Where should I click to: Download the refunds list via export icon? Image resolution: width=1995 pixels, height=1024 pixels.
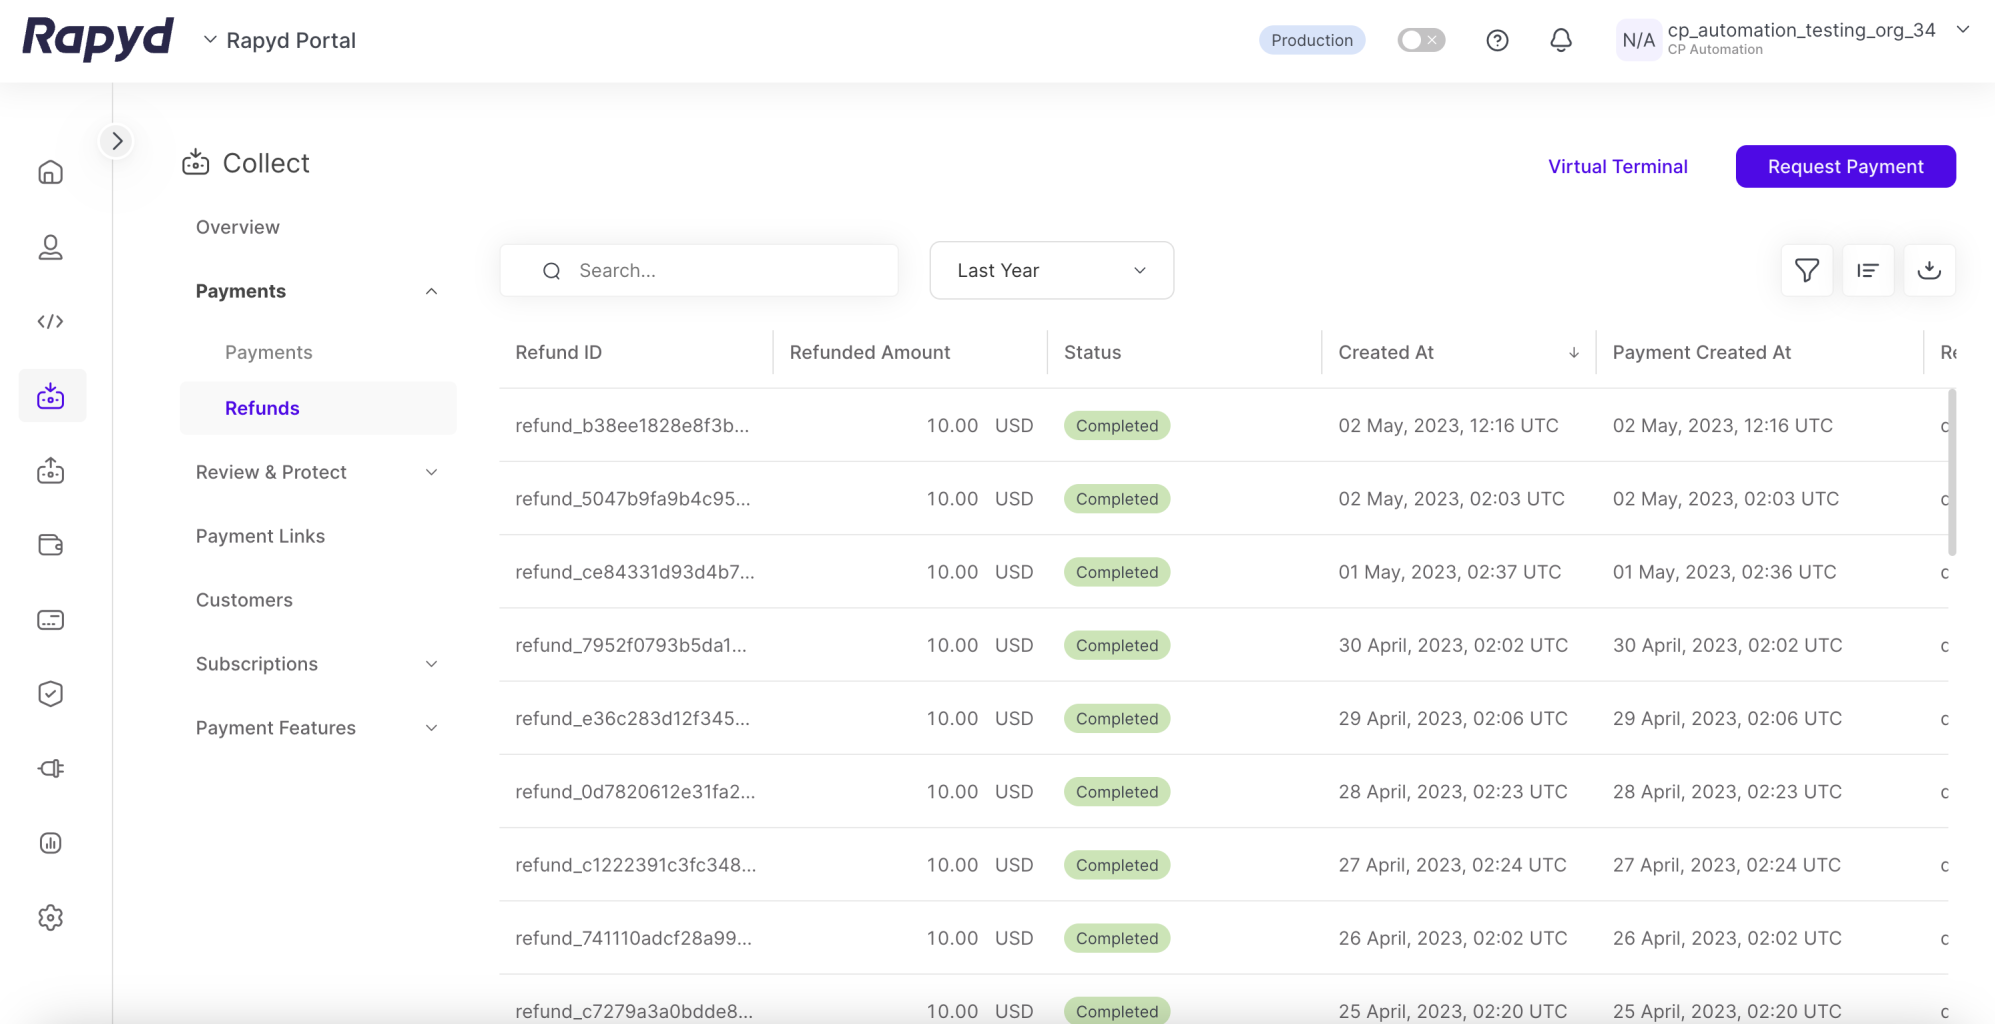[1929, 270]
